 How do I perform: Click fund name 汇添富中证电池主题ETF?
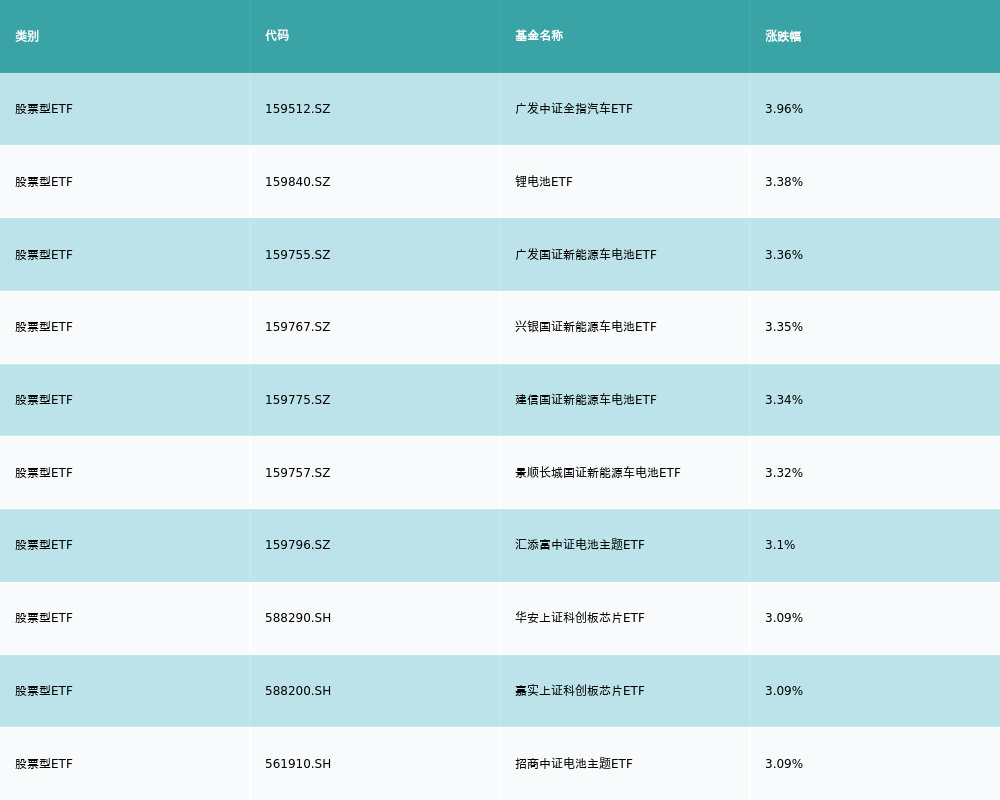click(x=580, y=545)
